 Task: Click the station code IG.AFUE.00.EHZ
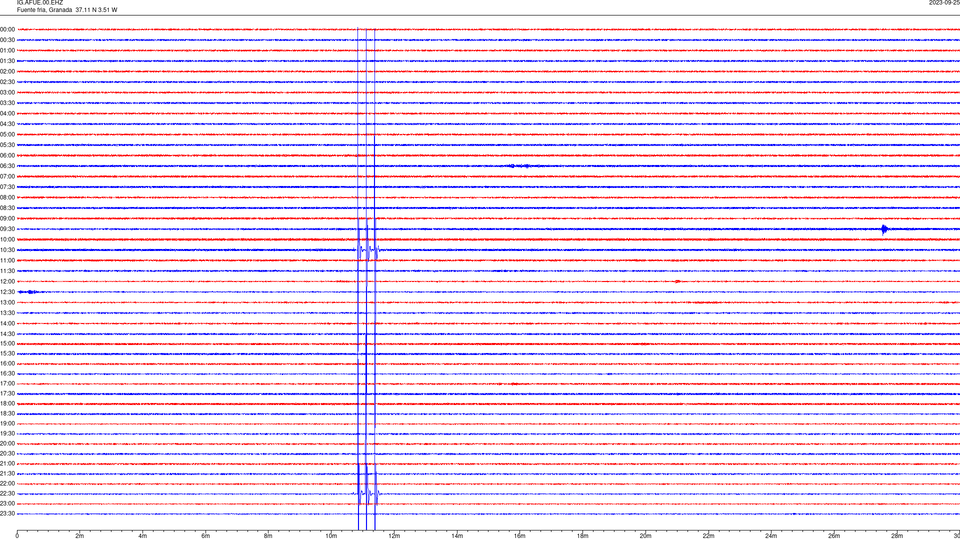click(40, 3)
